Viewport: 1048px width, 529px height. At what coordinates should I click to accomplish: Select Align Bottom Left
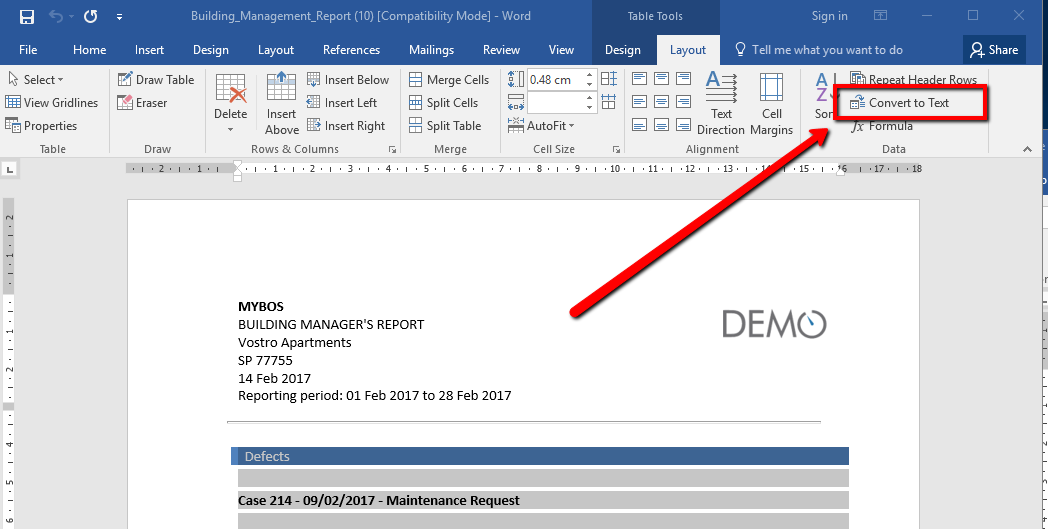click(639, 125)
